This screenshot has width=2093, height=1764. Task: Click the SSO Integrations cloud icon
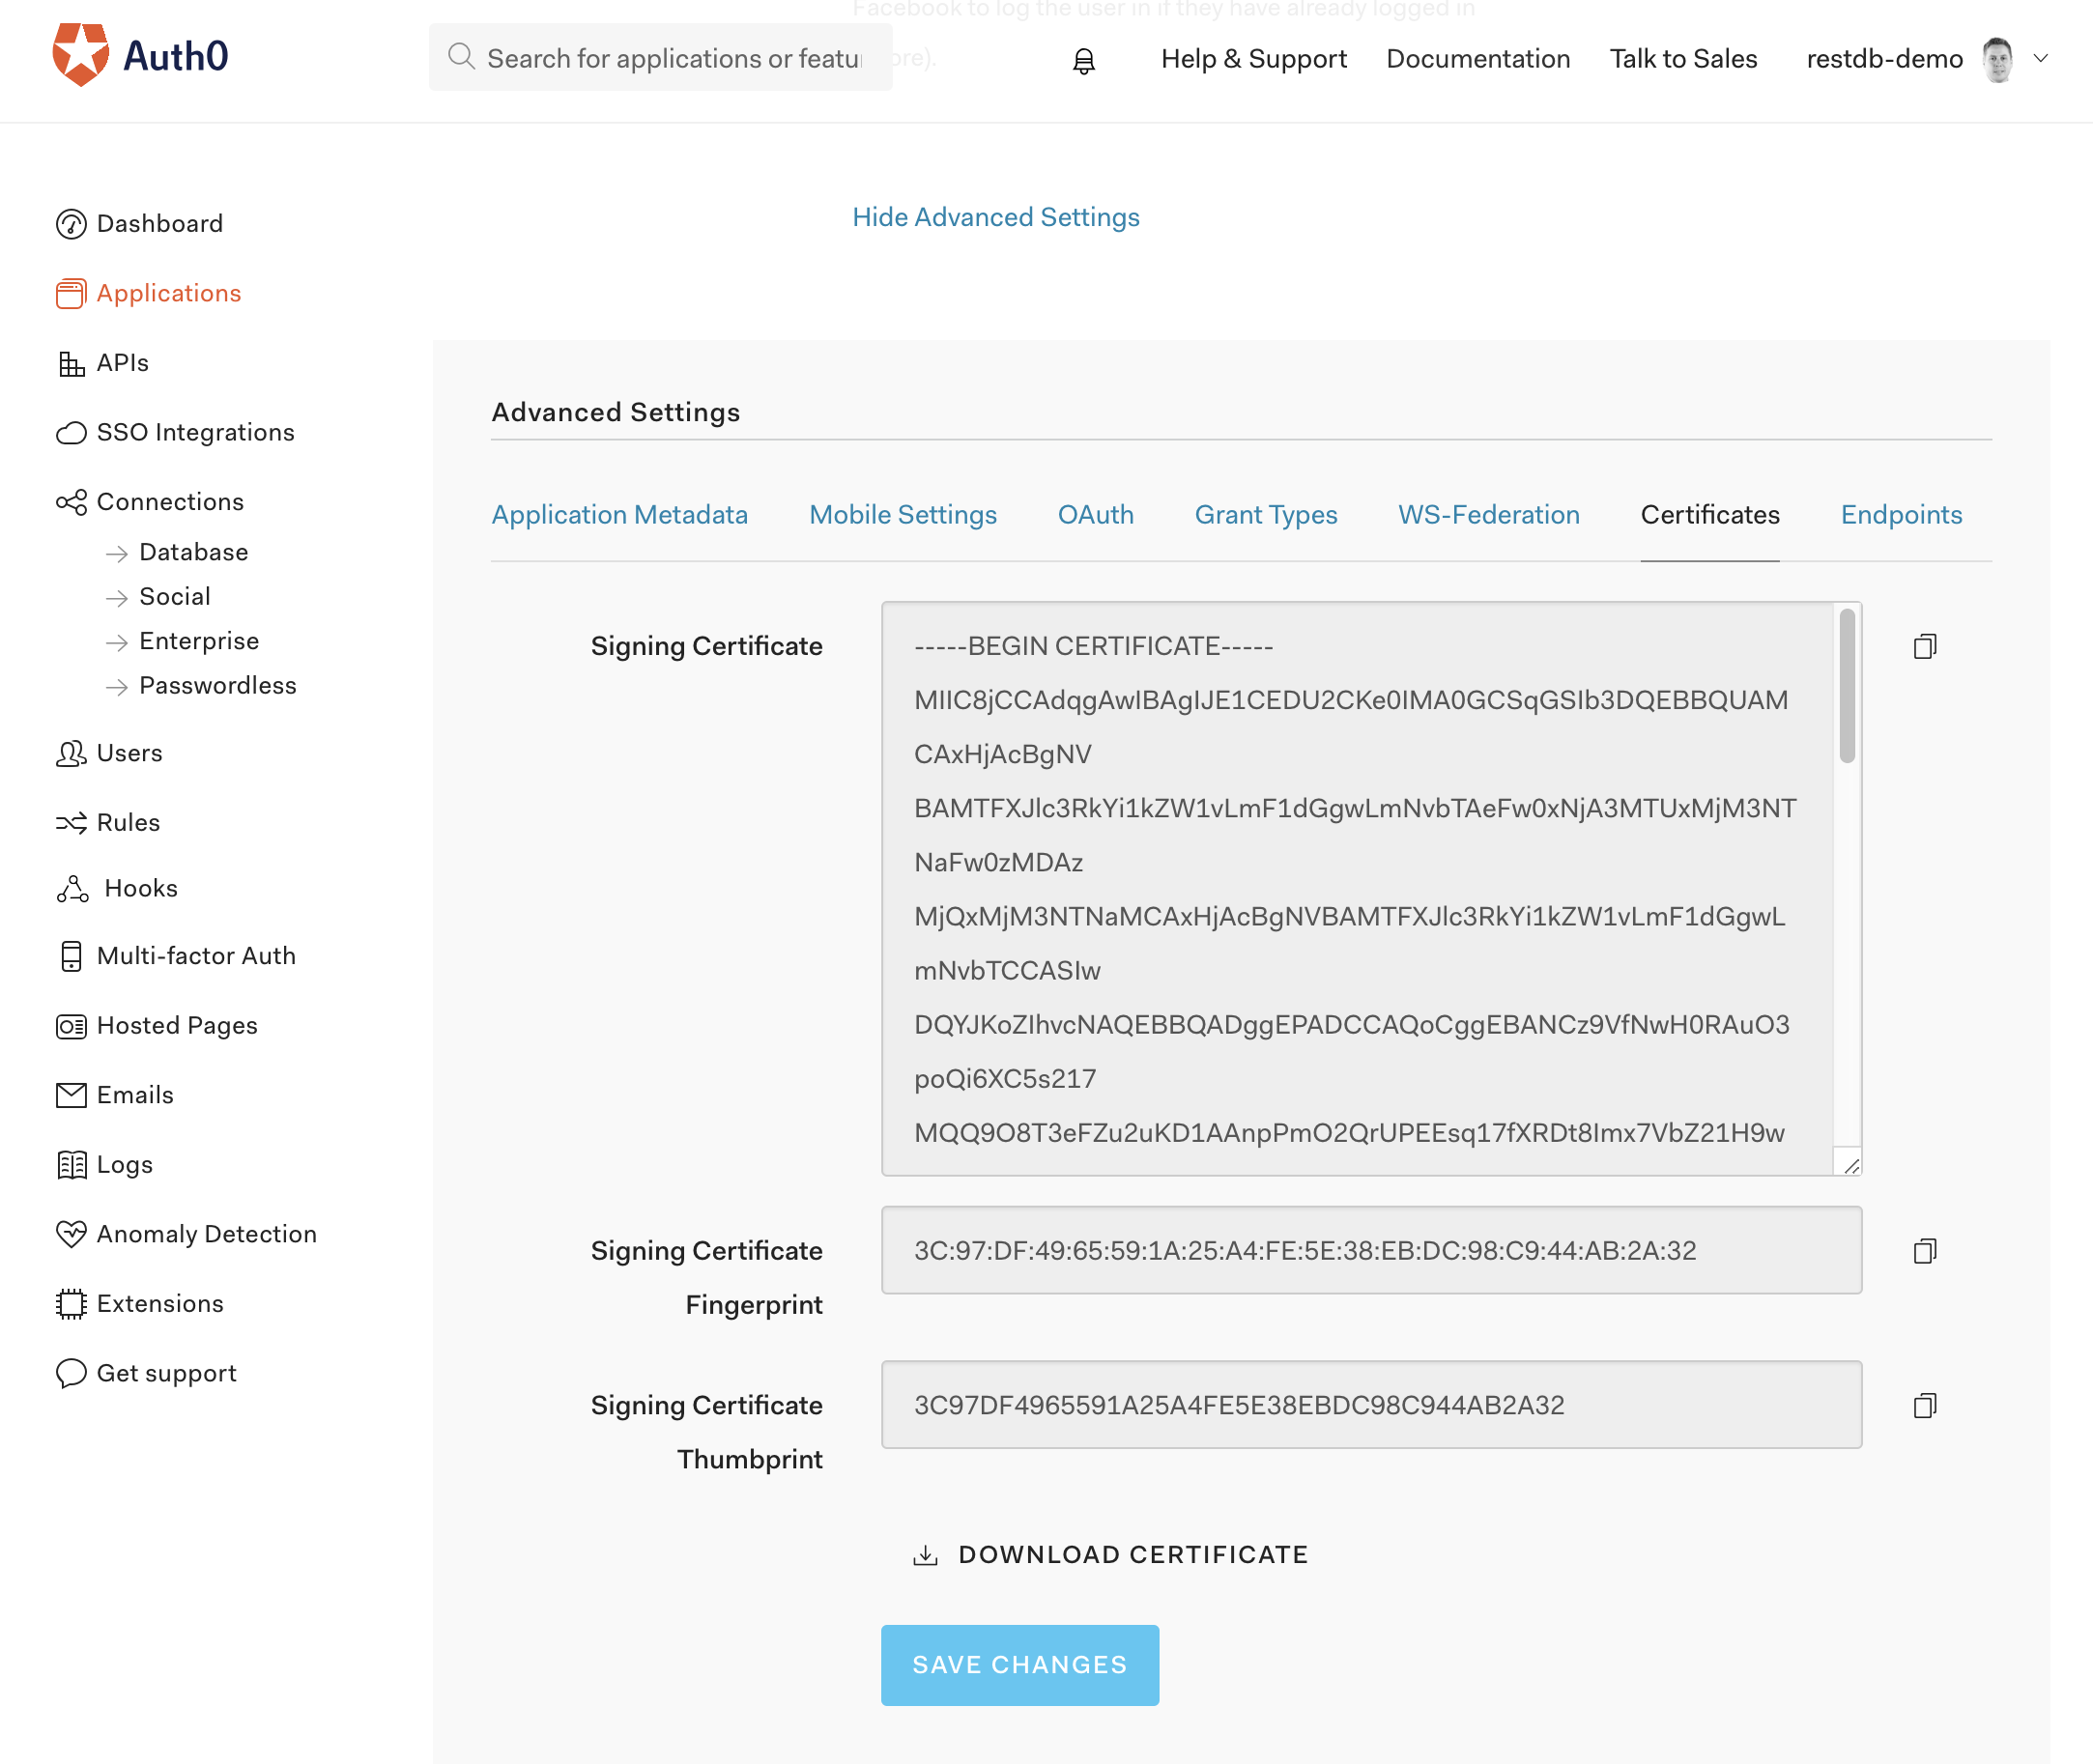point(71,432)
